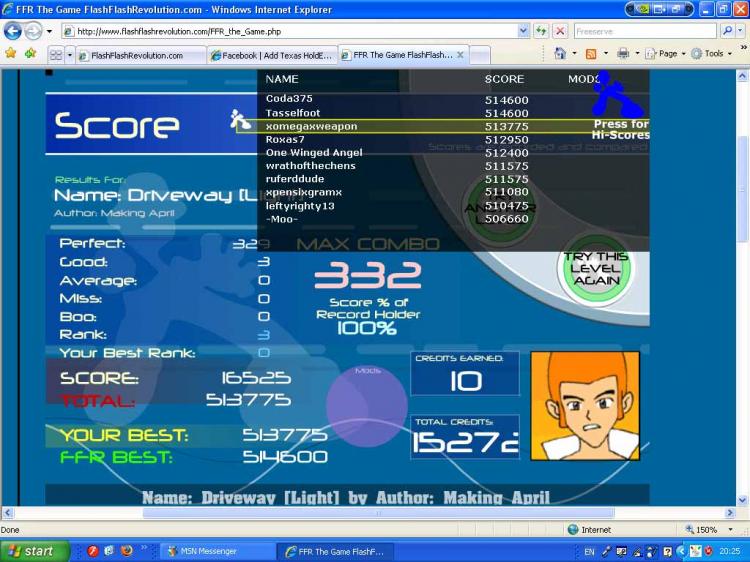Click the Print icon in toolbar

[623, 54]
